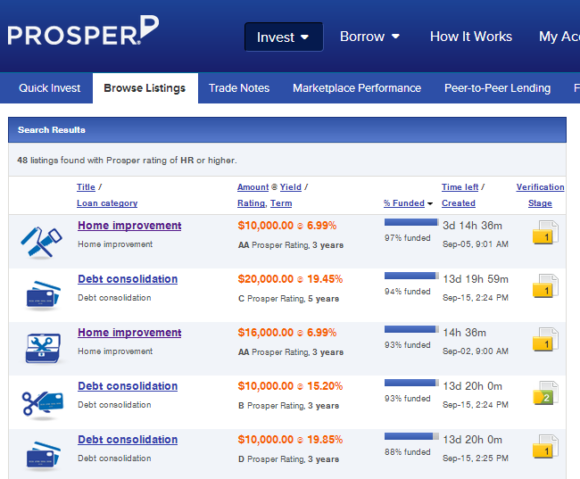Click the 88% funded progress bar
Viewport: 580px width, 479px height.
click(x=411, y=436)
